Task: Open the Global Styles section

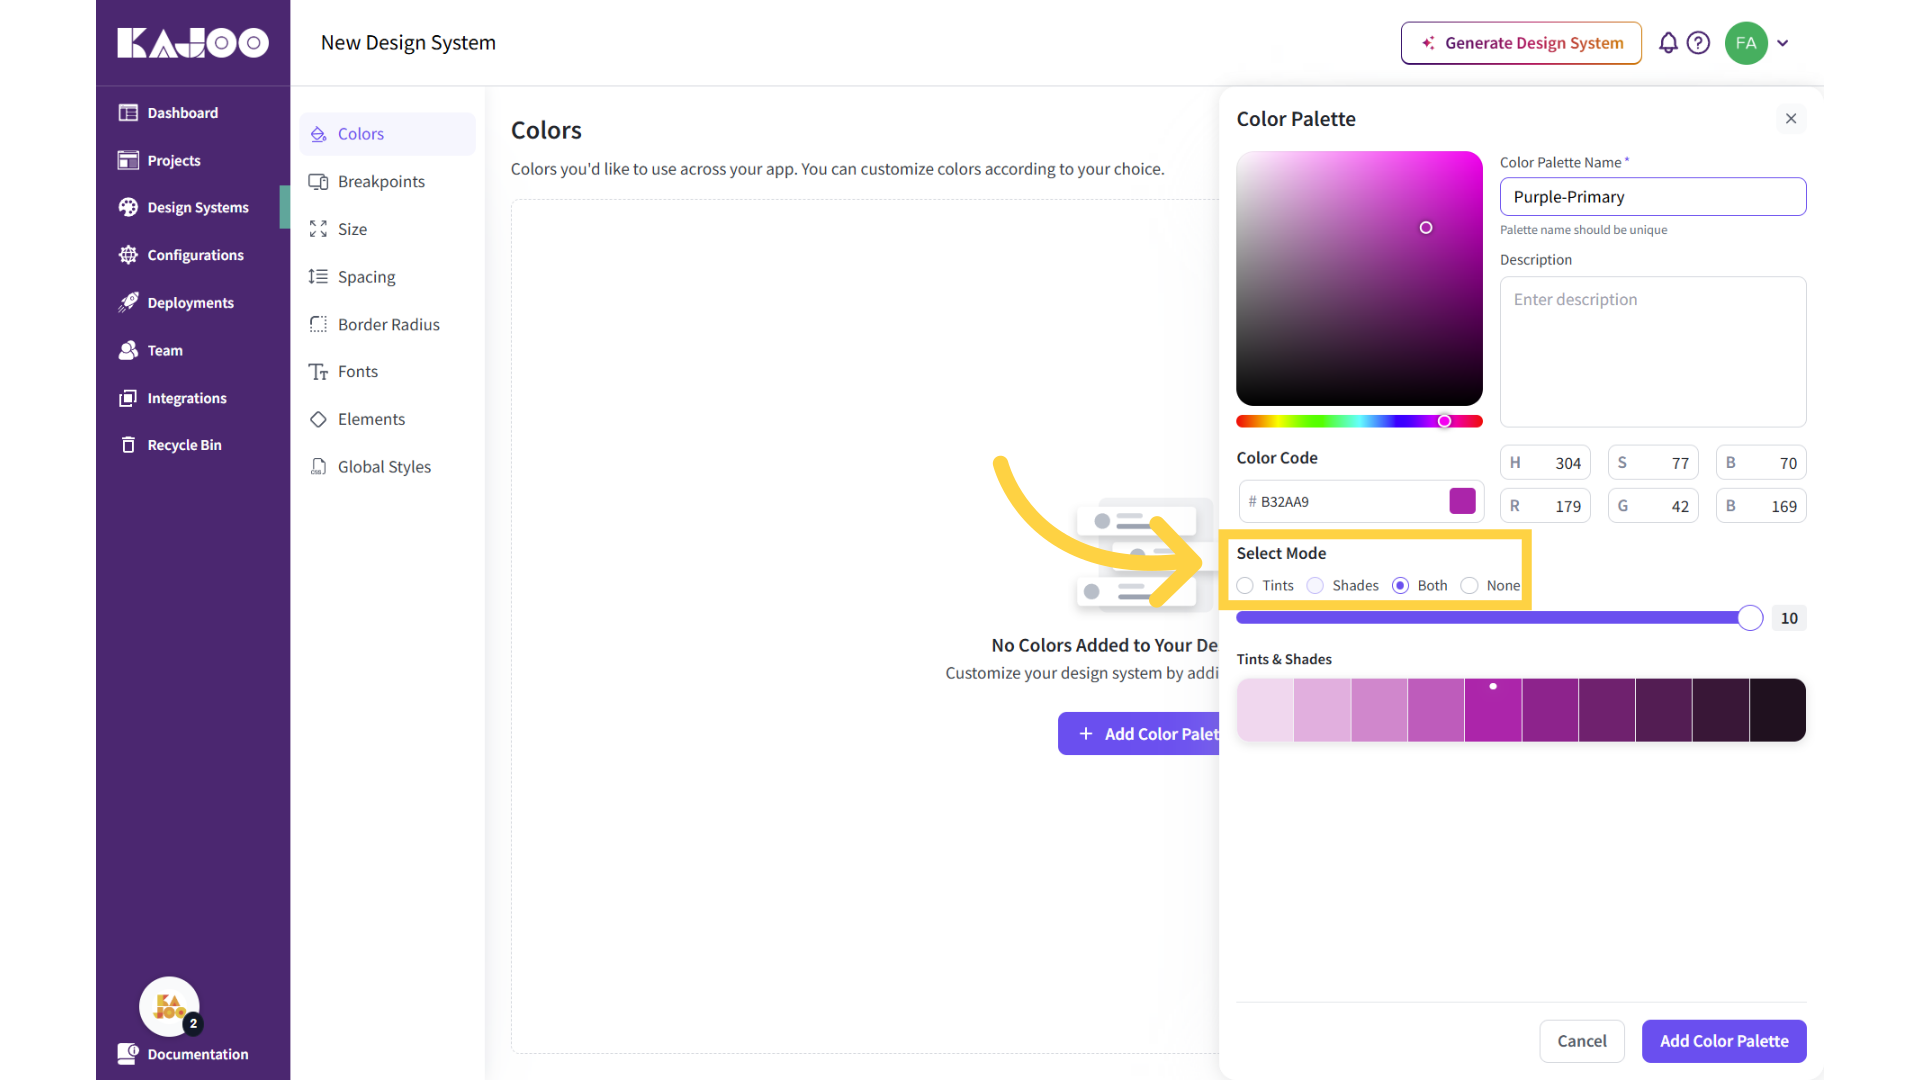Action: 387,466
